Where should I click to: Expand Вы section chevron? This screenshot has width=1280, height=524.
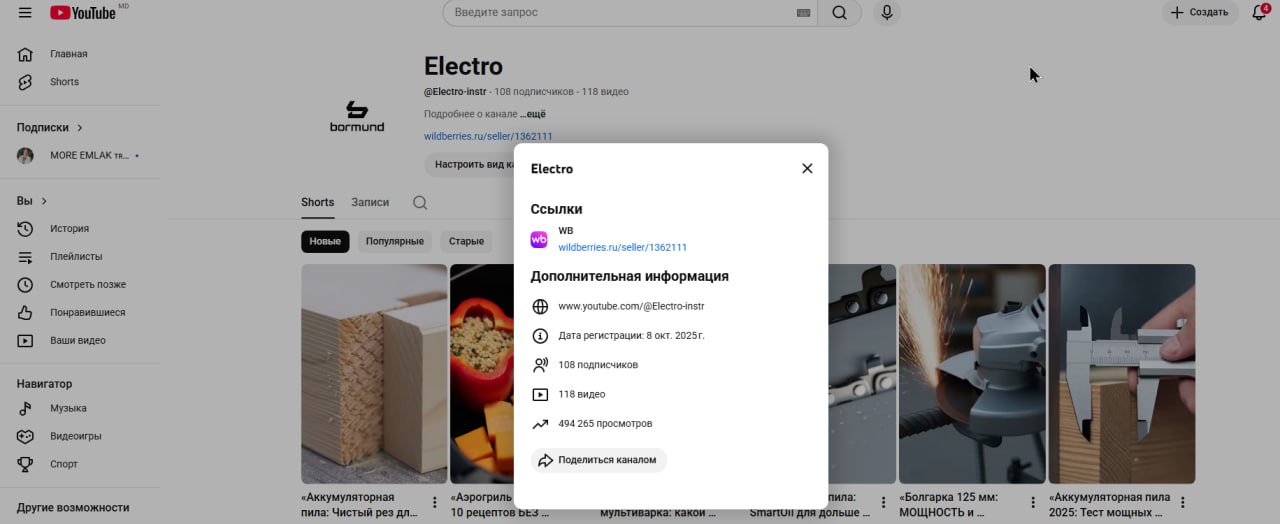[x=44, y=201]
